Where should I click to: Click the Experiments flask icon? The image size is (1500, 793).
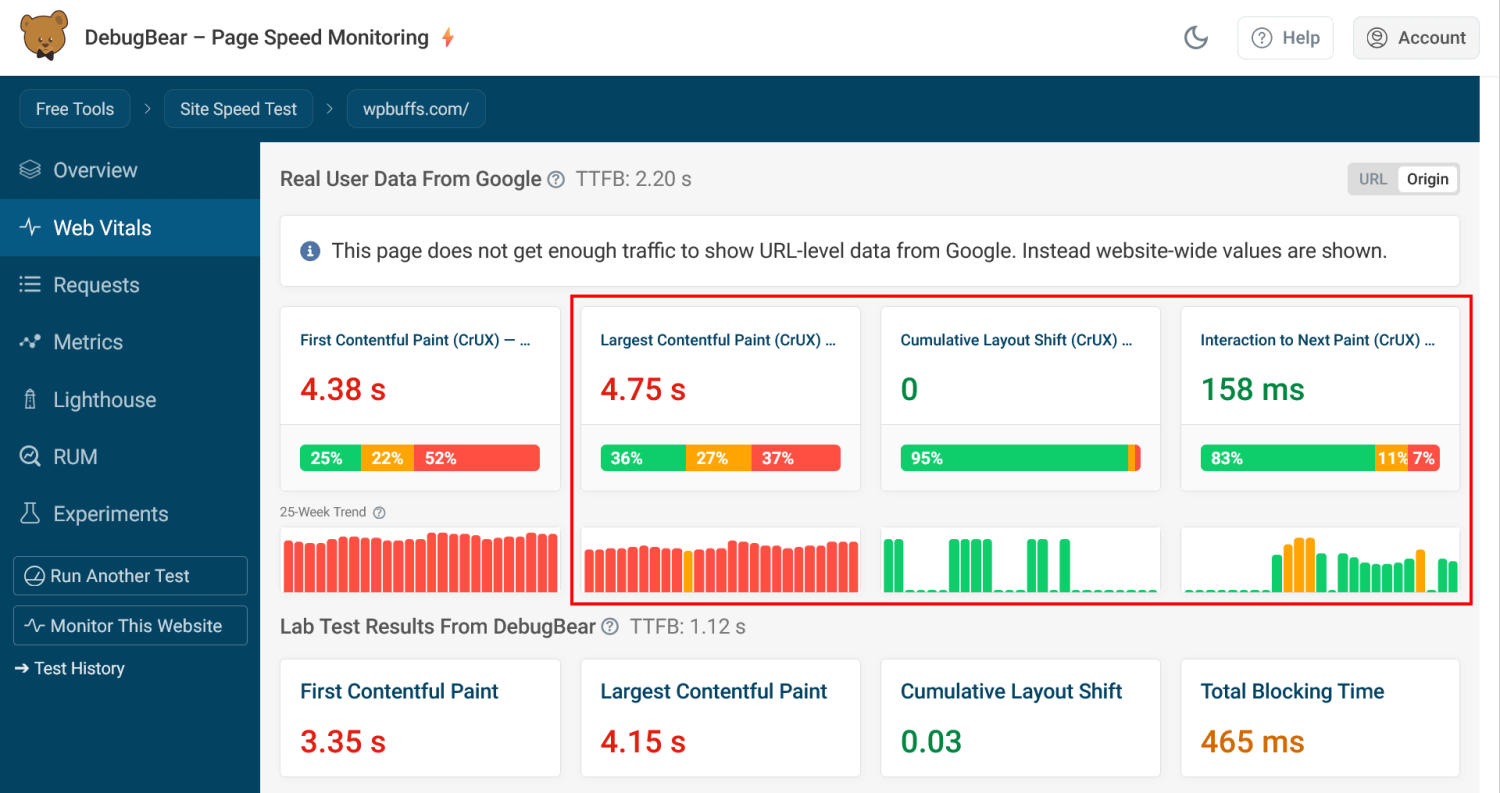point(30,514)
